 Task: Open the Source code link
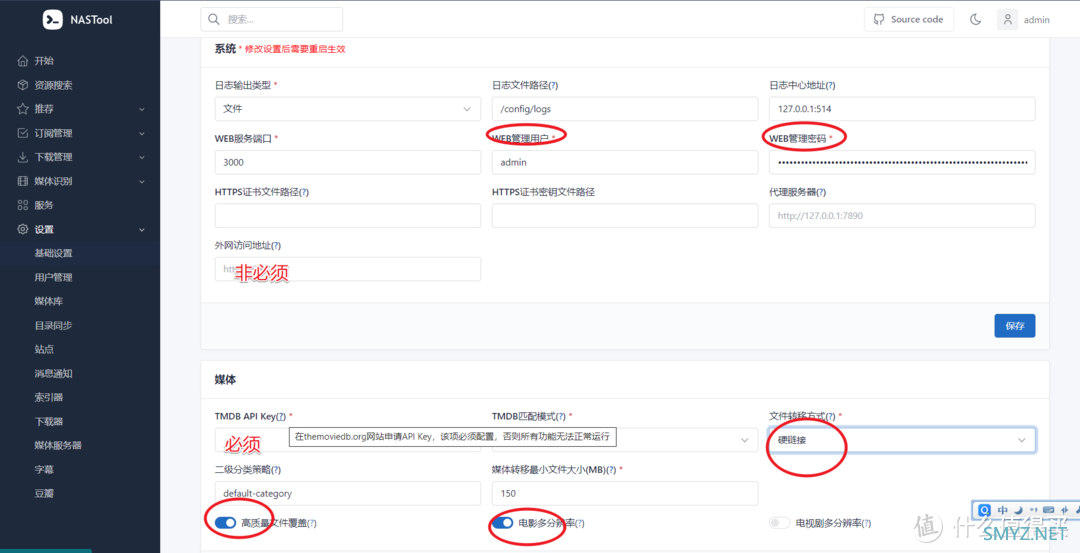click(907, 19)
